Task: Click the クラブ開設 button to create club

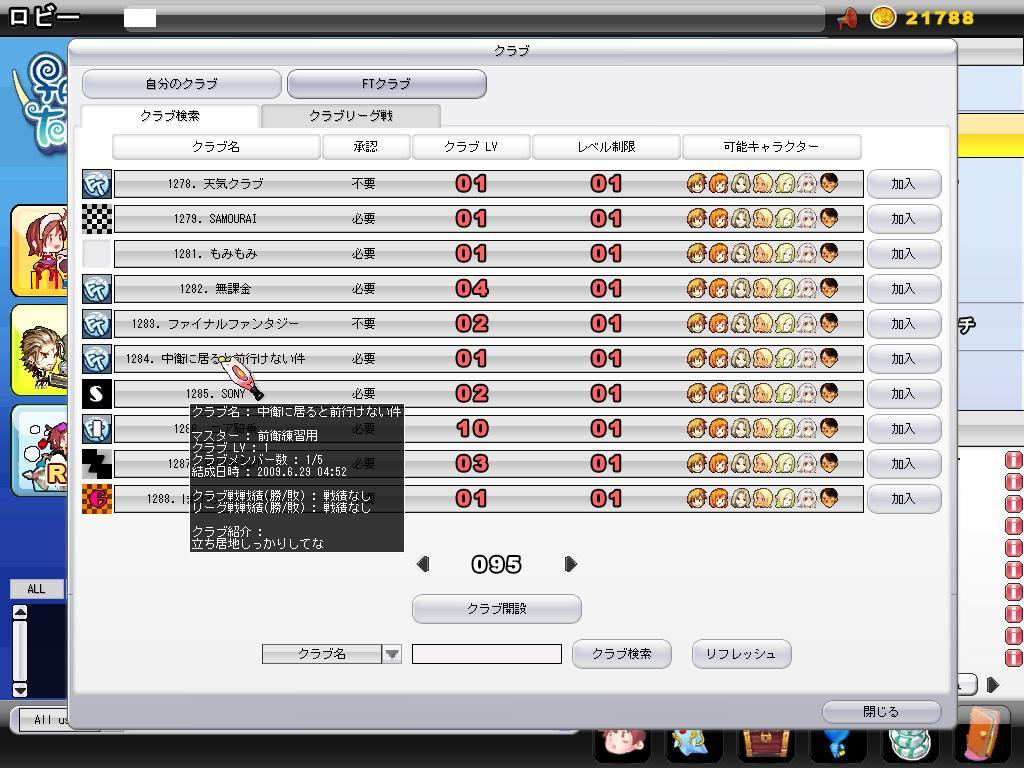Action: pyautogui.click(x=496, y=608)
